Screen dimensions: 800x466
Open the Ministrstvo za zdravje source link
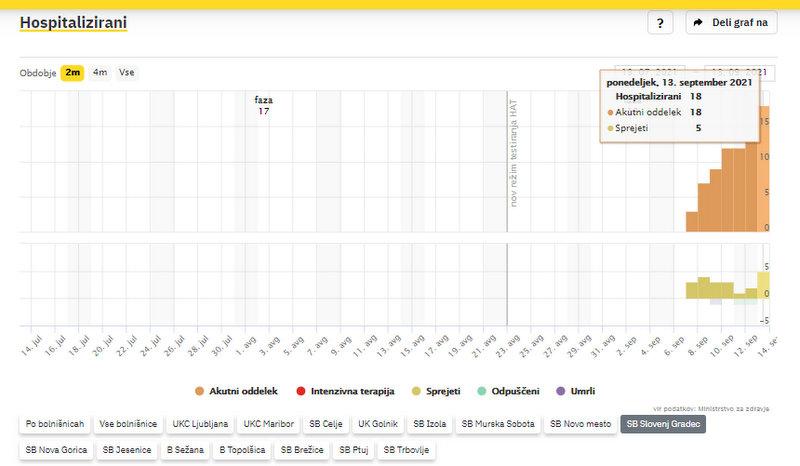pyautogui.click(x=738, y=408)
